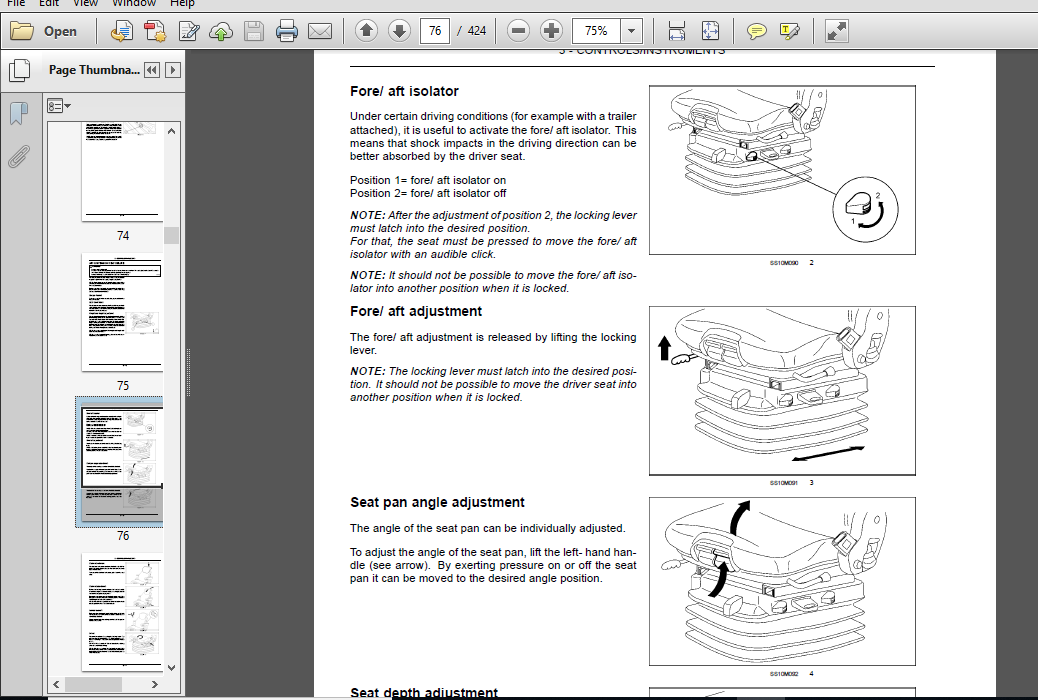Click the 'Page Thumbna...' panel title
Image resolution: width=1038 pixels, height=700 pixels.
click(94, 70)
